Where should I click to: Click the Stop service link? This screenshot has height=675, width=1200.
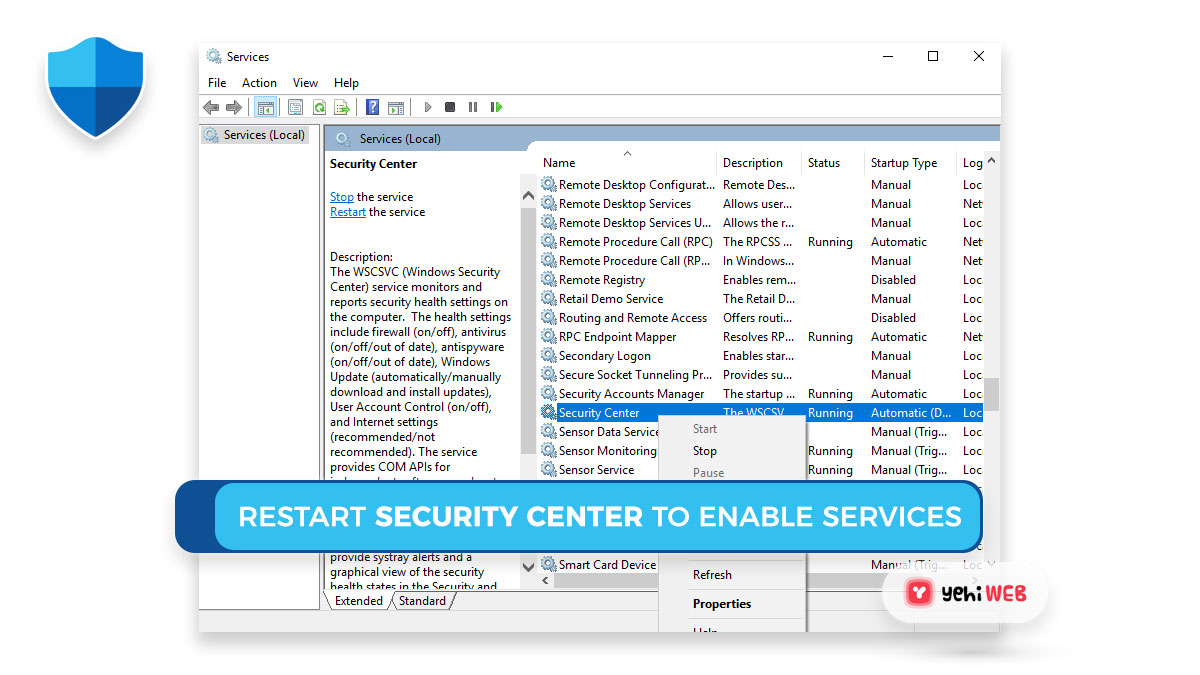pos(341,196)
